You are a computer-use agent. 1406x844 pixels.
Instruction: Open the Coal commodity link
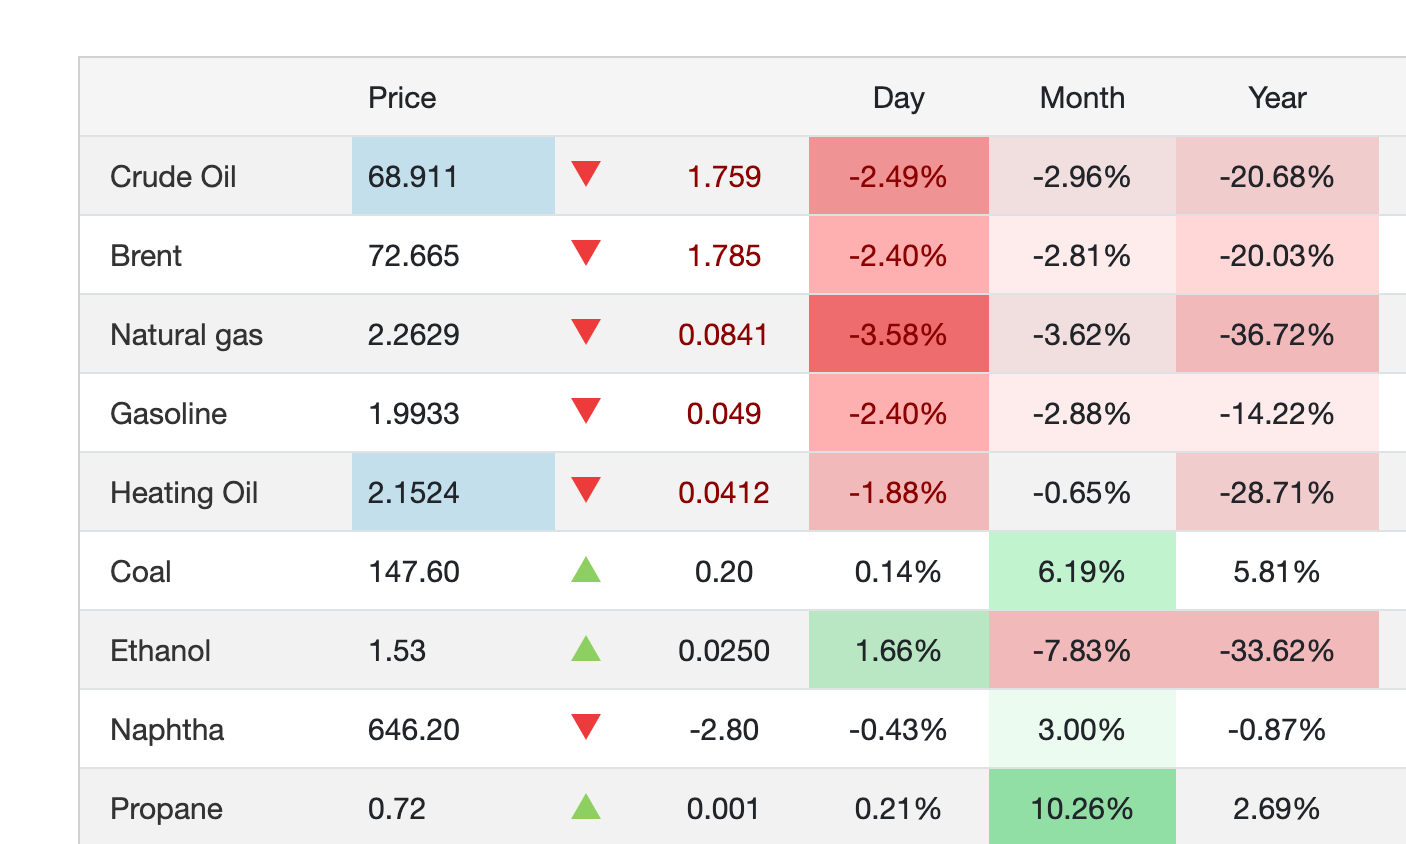pos(141,572)
